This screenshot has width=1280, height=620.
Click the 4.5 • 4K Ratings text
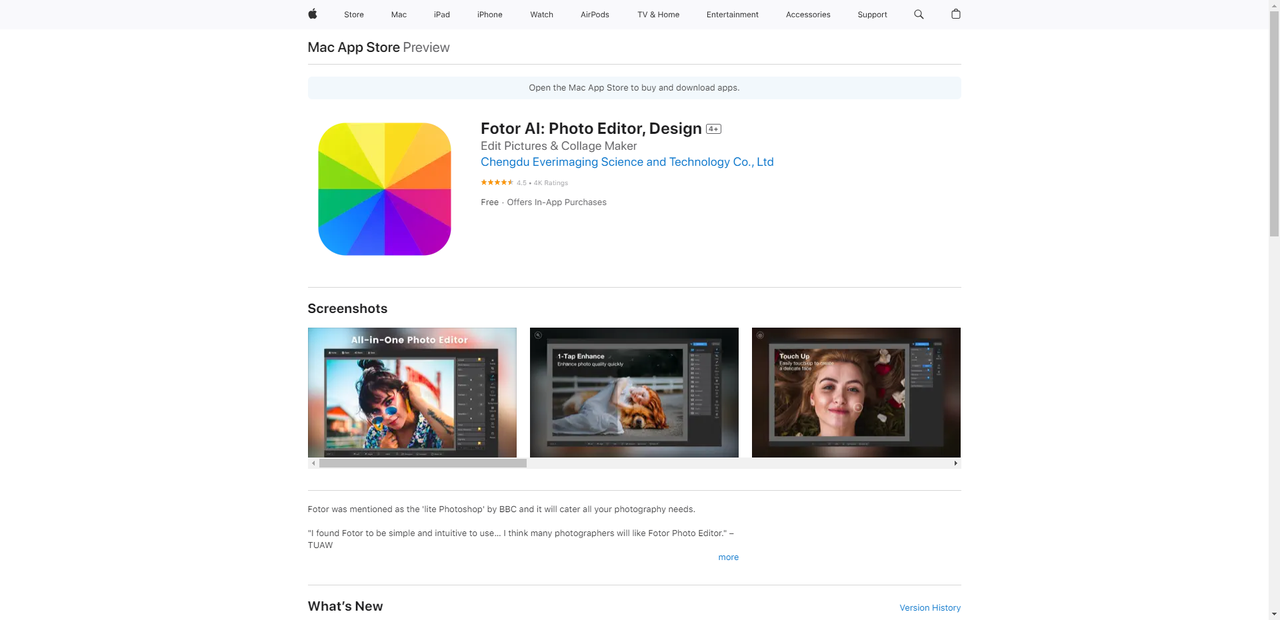[x=542, y=183]
